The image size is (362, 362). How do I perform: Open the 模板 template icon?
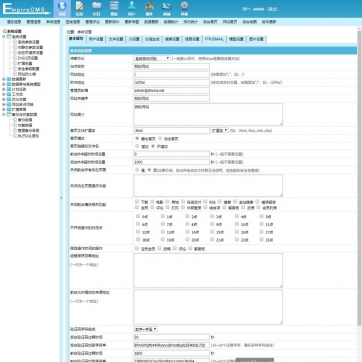coord(114,8)
